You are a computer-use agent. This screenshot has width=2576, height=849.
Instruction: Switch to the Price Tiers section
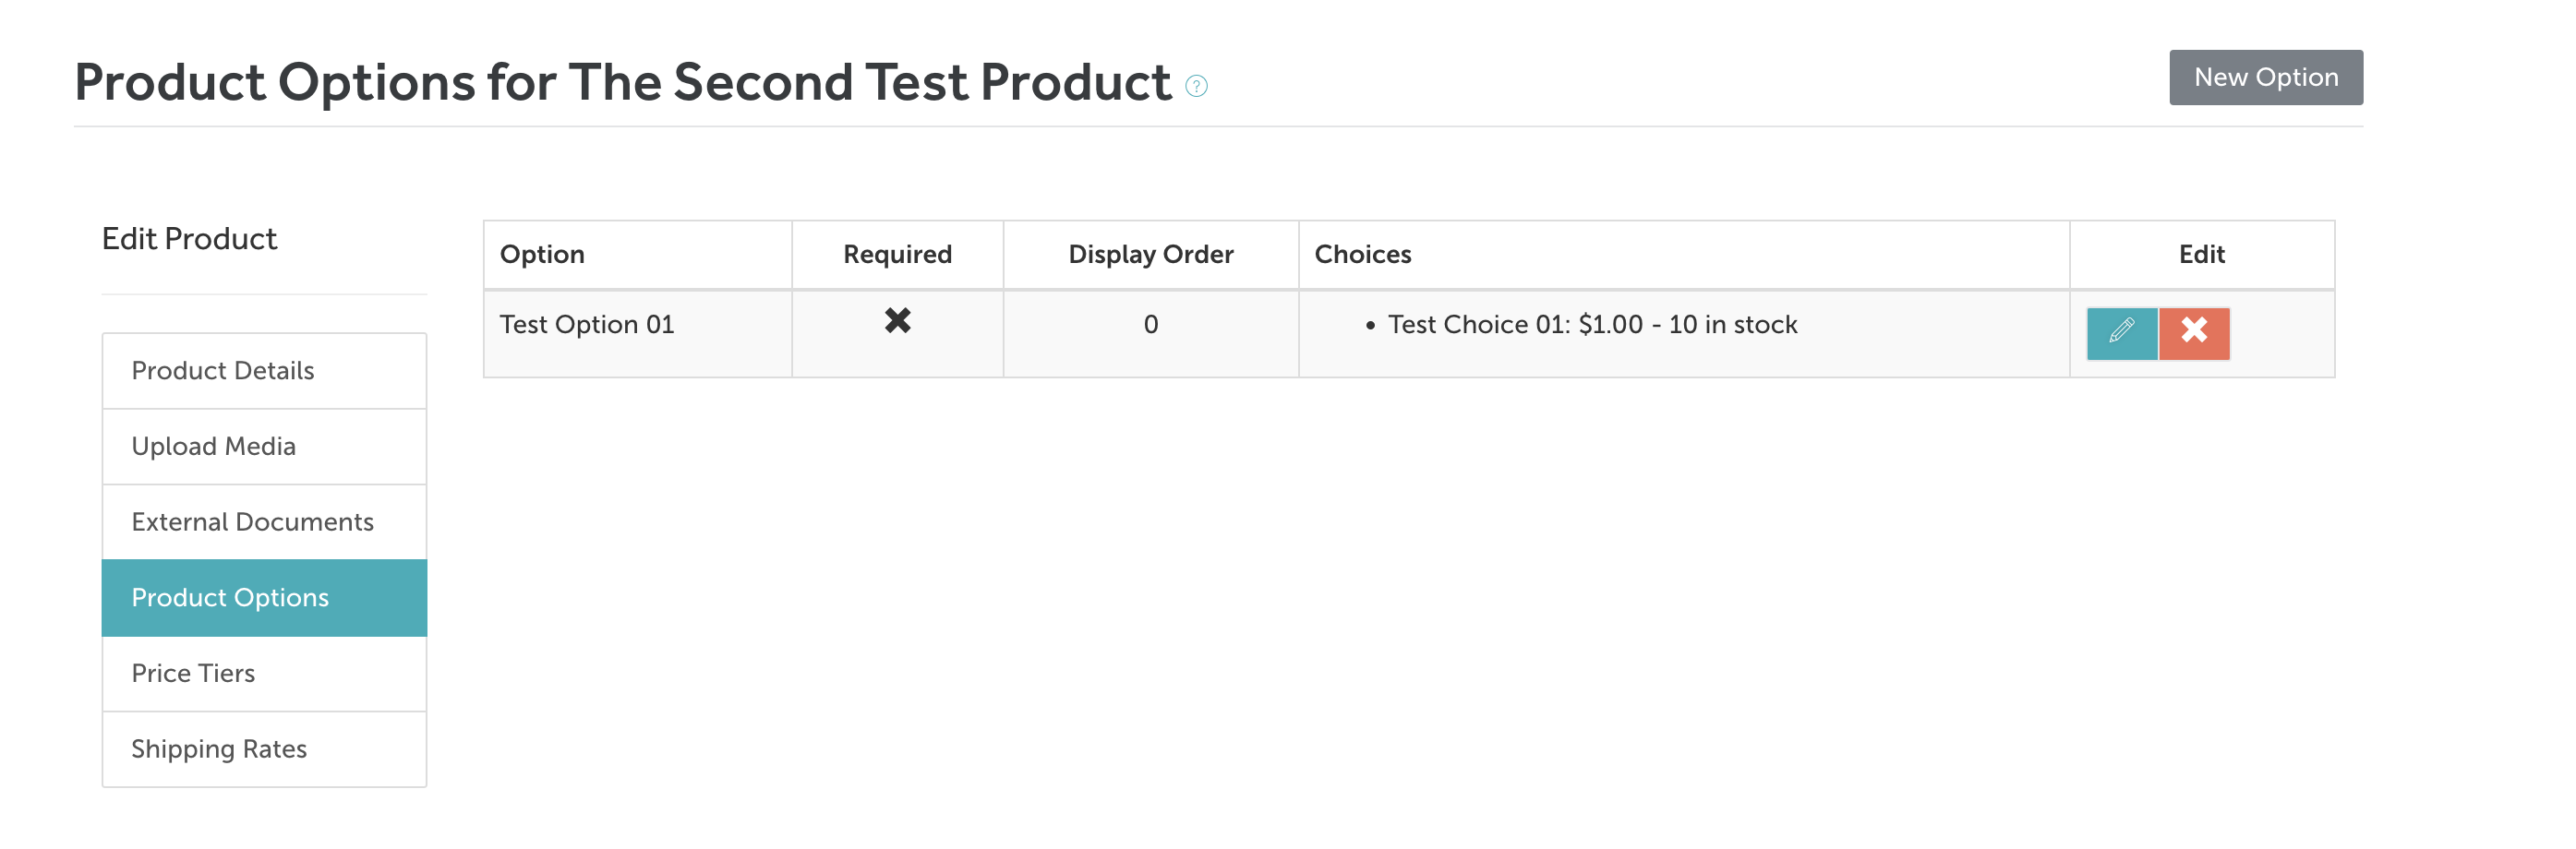[193, 673]
